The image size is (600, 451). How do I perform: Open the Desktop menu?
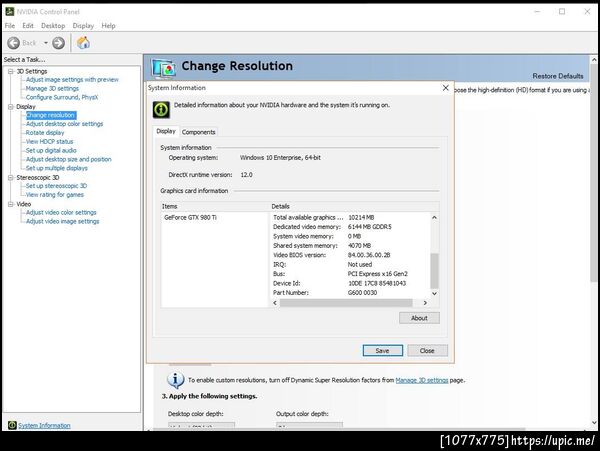[53, 26]
